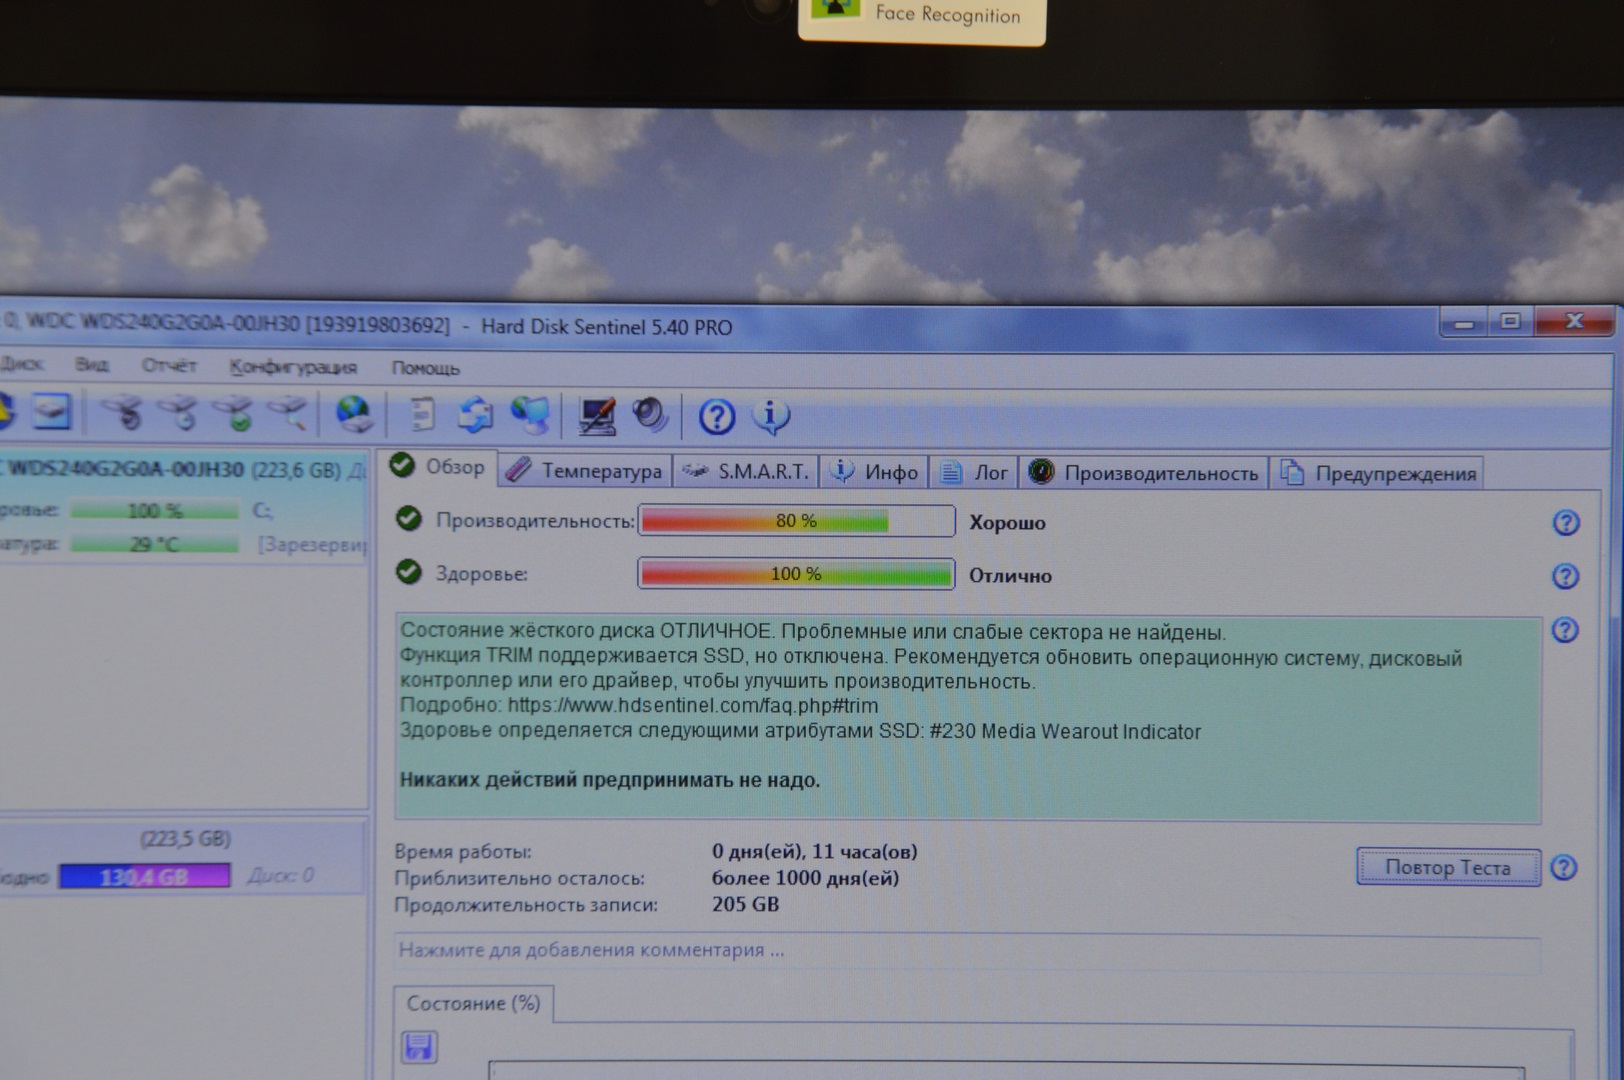The height and width of the screenshot is (1080, 1624).
Task: Open the Вид menu
Action: [x=91, y=365]
